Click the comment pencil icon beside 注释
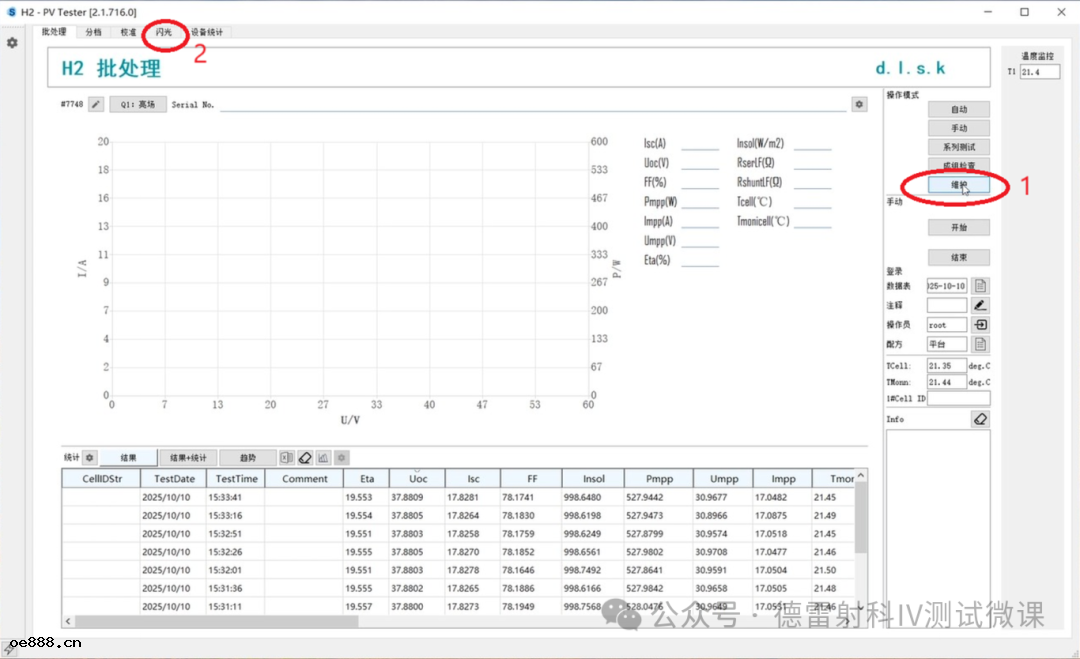 click(x=981, y=305)
